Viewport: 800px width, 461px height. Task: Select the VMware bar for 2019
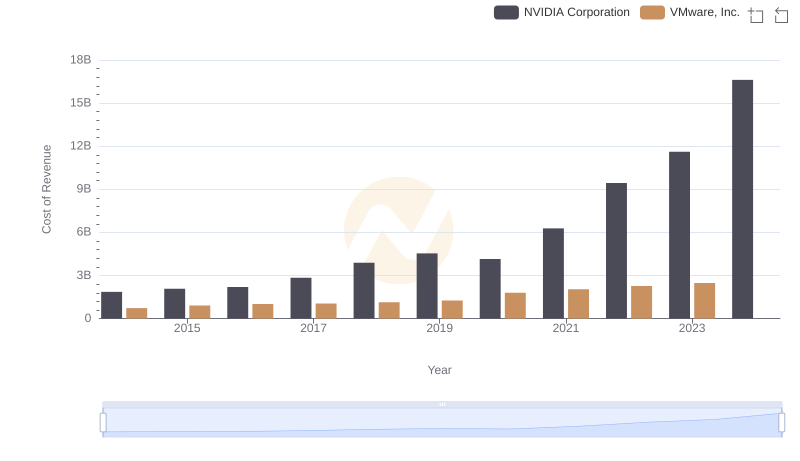click(x=452, y=310)
